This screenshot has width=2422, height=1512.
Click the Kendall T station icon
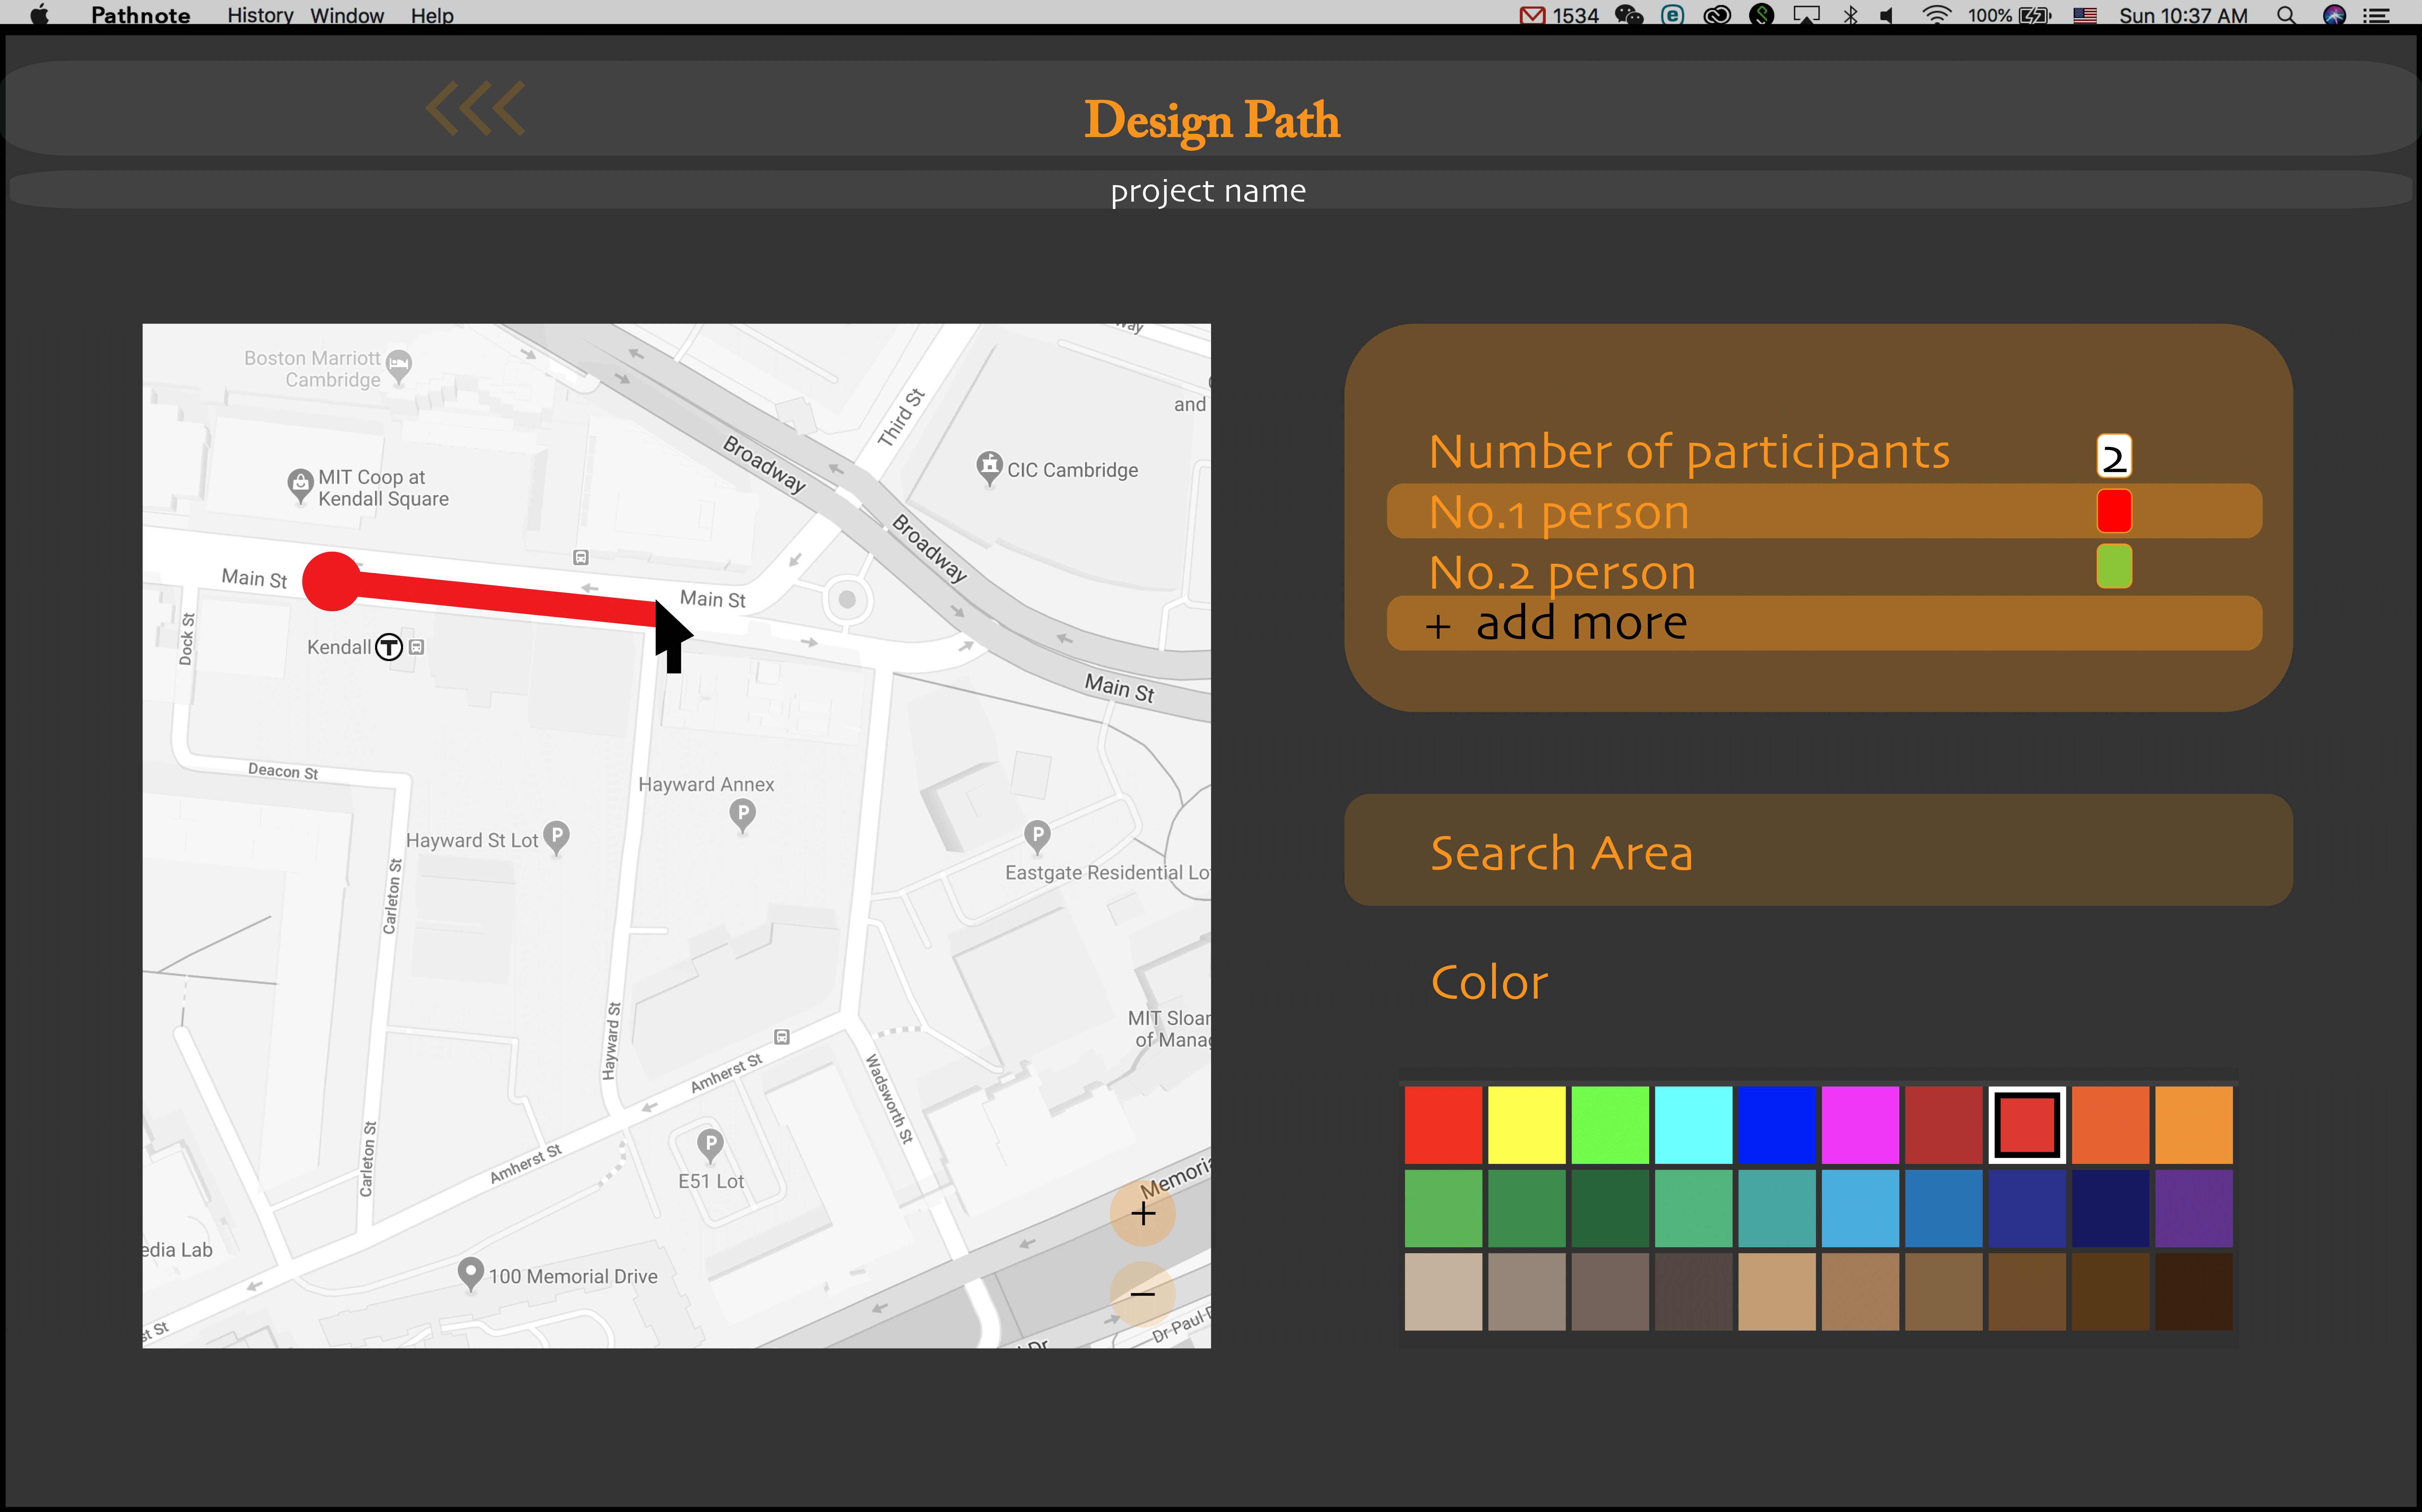(x=389, y=647)
